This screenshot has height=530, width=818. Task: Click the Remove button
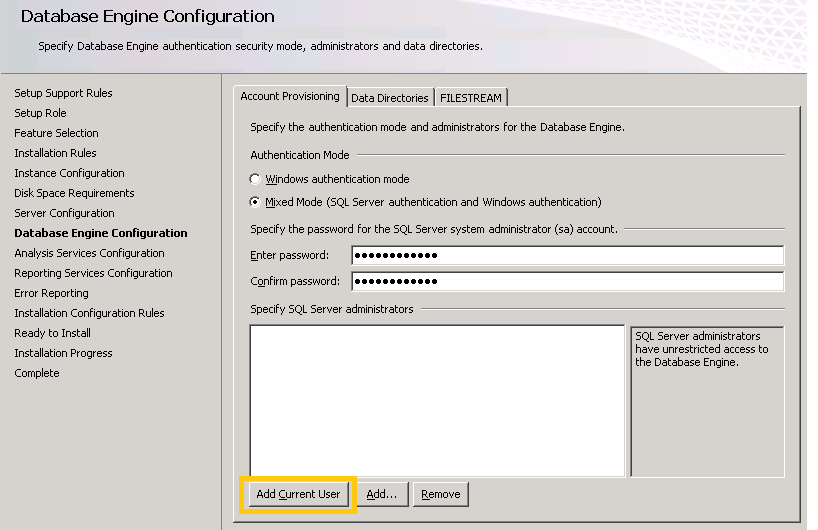[x=441, y=494]
